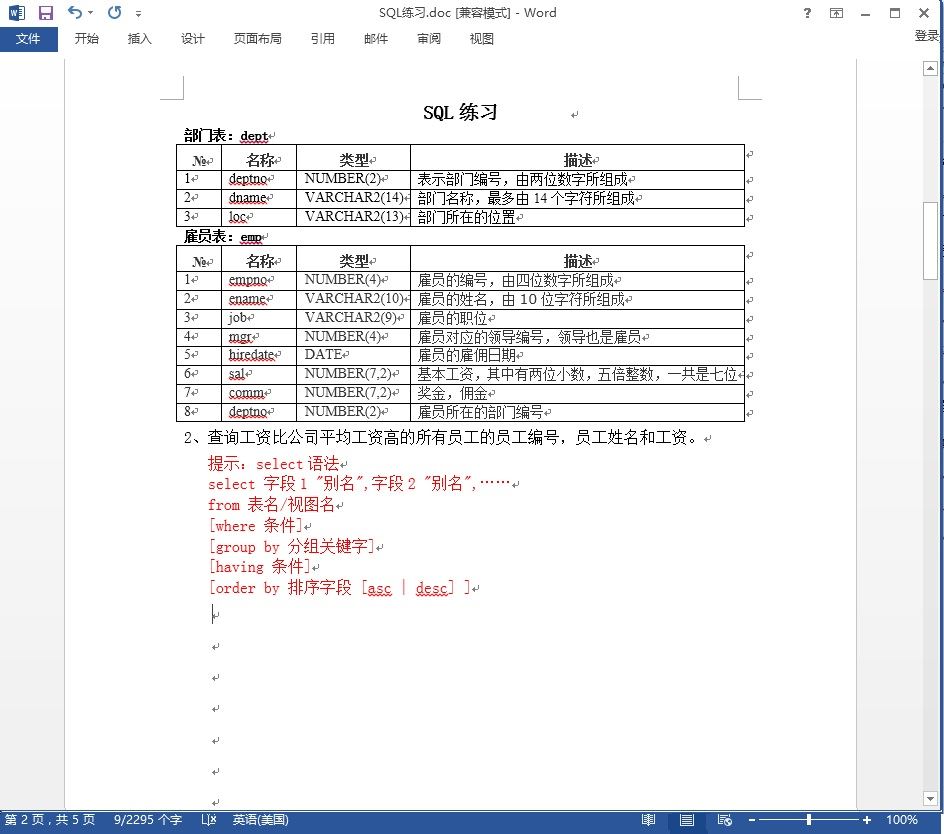Open Word Help question mark

coord(807,13)
